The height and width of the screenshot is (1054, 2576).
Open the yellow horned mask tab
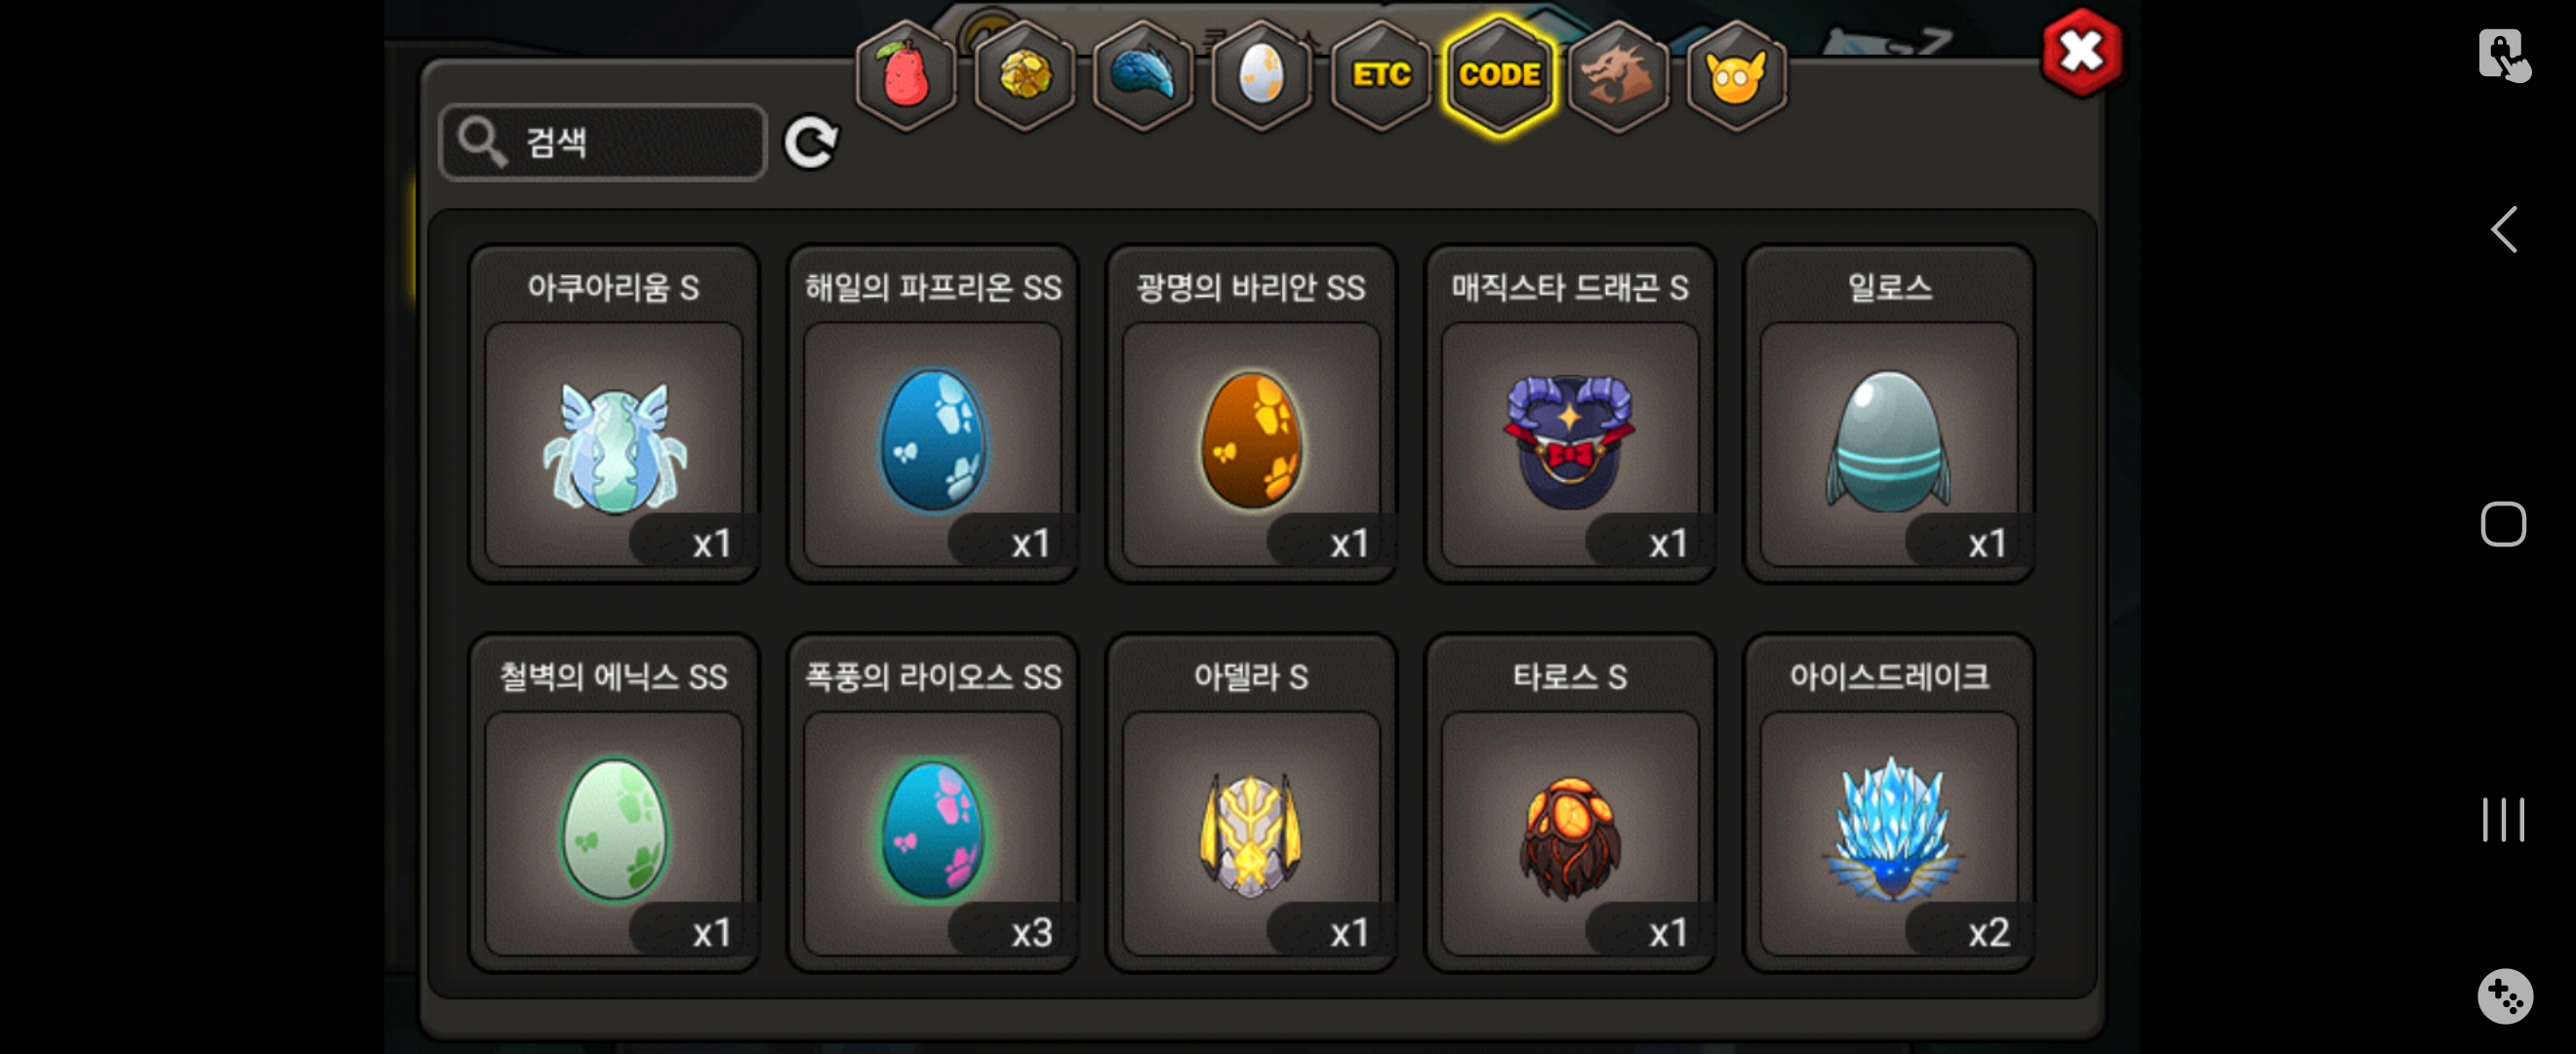(x=1736, y=75)
